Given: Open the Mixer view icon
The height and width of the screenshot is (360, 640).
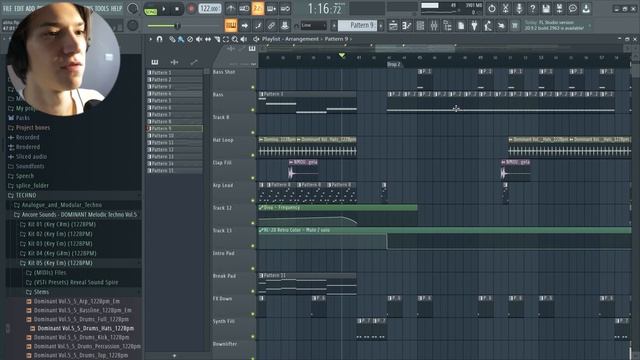Looking at the screenshot, I should [433, 26].
